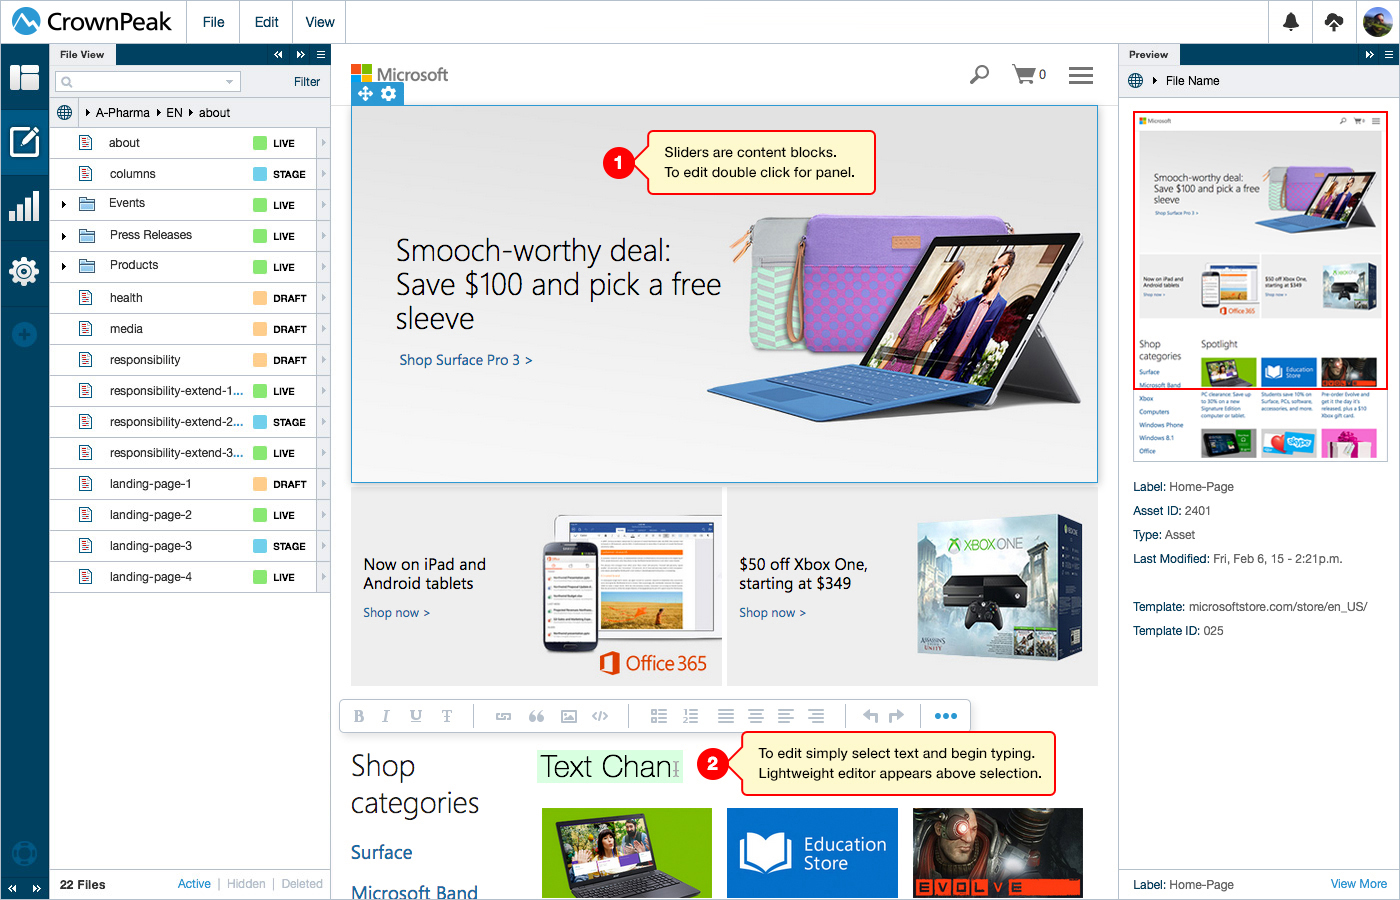The image size is (1400, 900).
Task: Open the arrow at the end of the columns row
Action: (x=323, y=174)
